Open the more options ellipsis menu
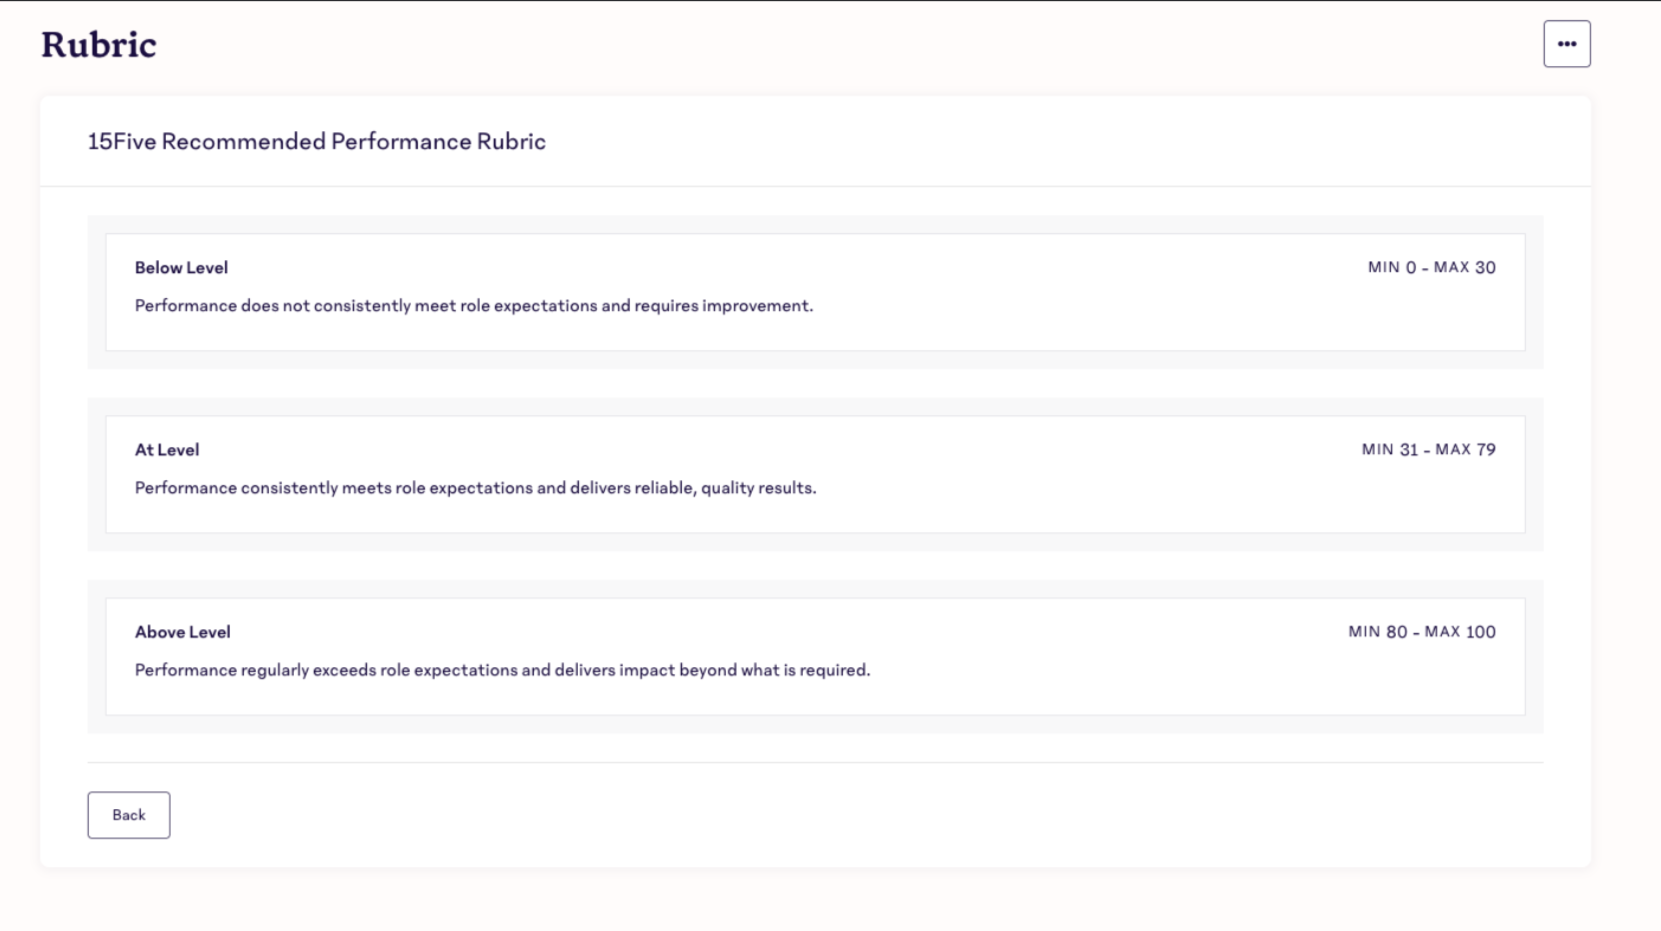 click(1566, 44)
